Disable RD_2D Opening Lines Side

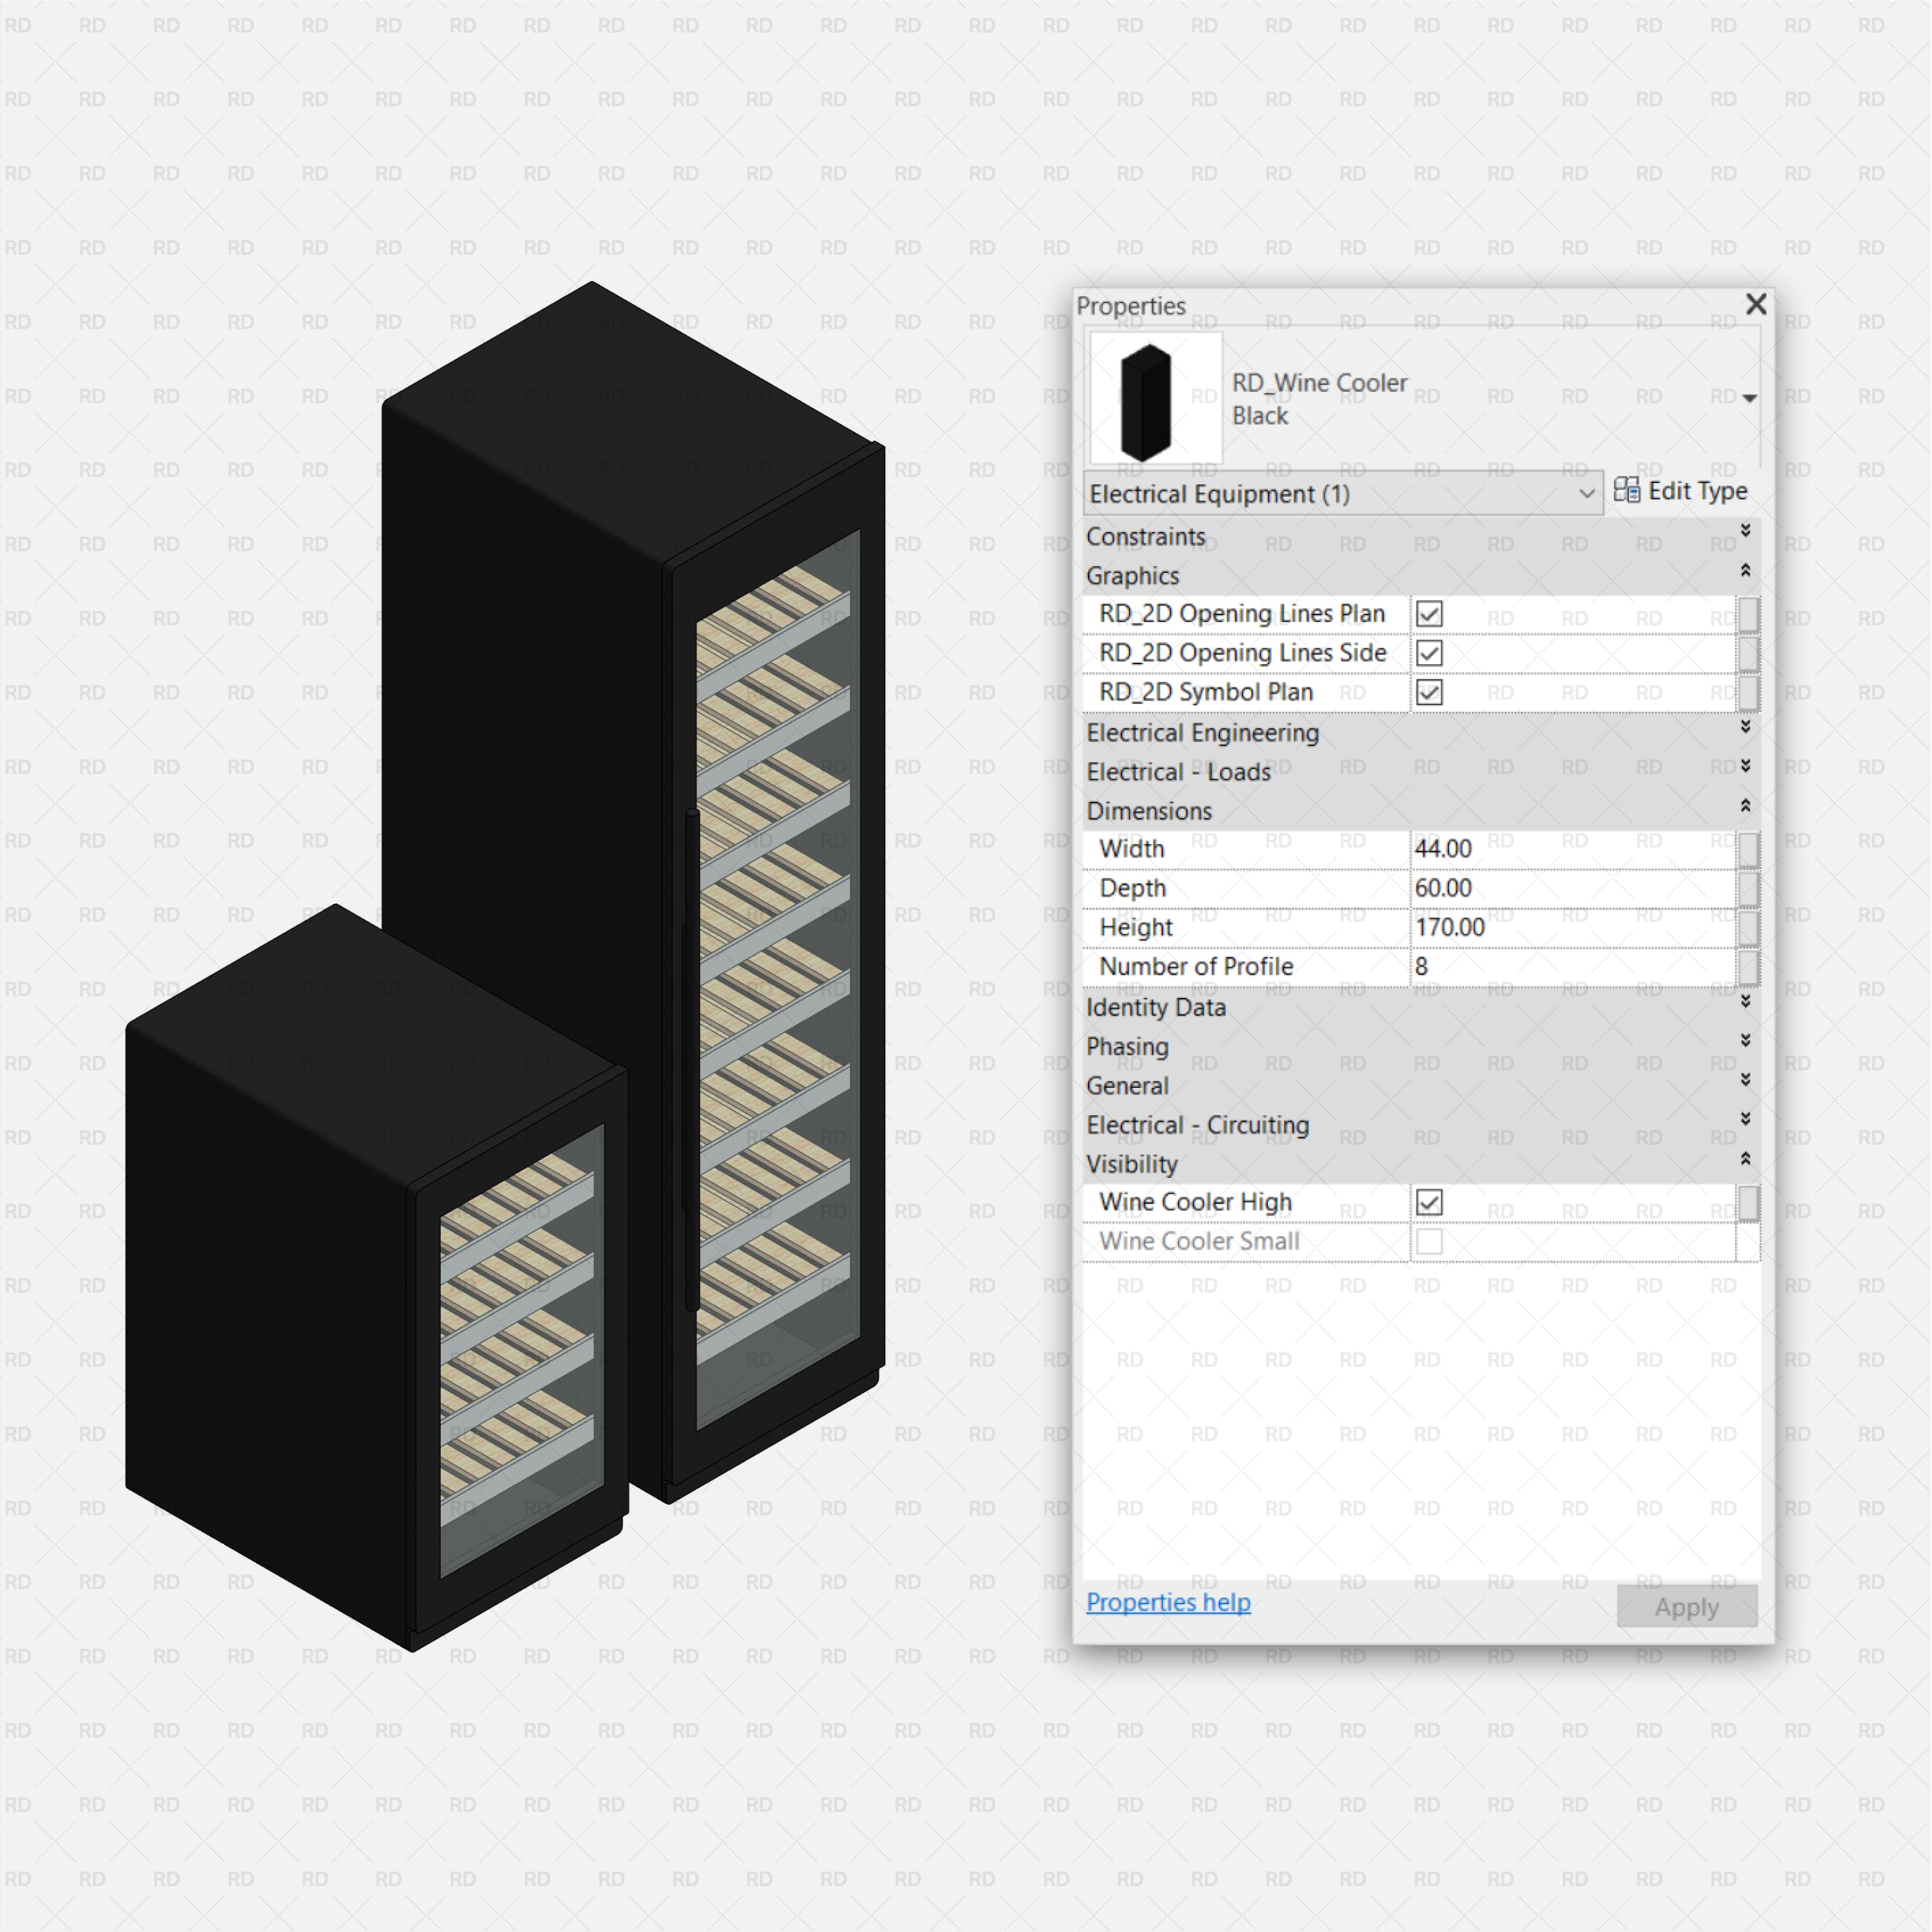pyautogui.click(x=1428, y=653)
